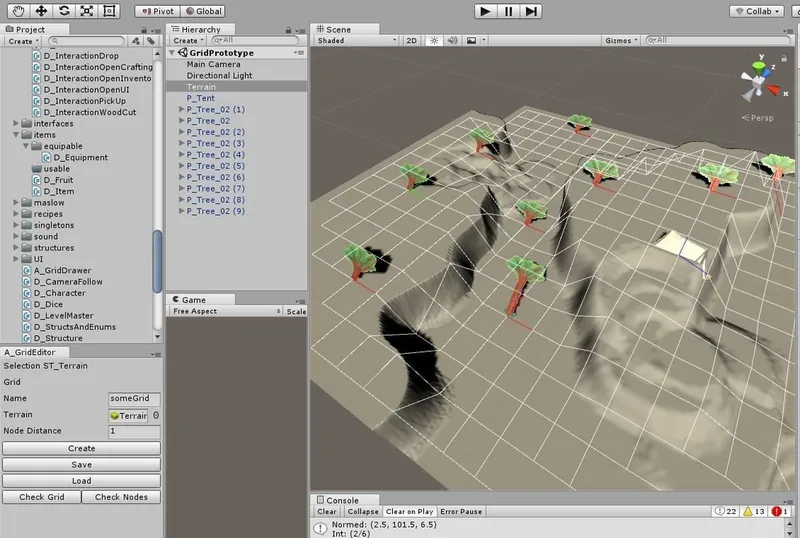Open the scene effects dropdown arrow
The height and width of the screenshot is (538, 800).
(x=484, y=40)
